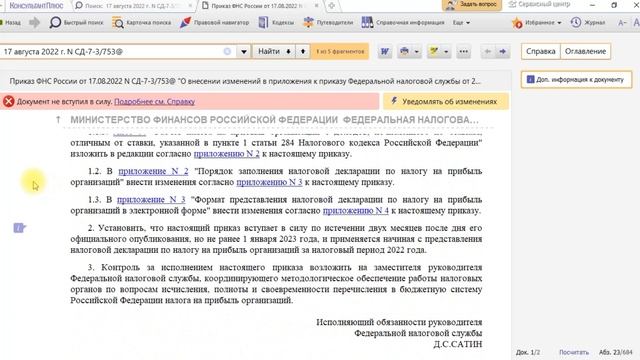Expand bookmark options dropdown arrow
This screenshot has width=640, height=360.
click(446, 52)
